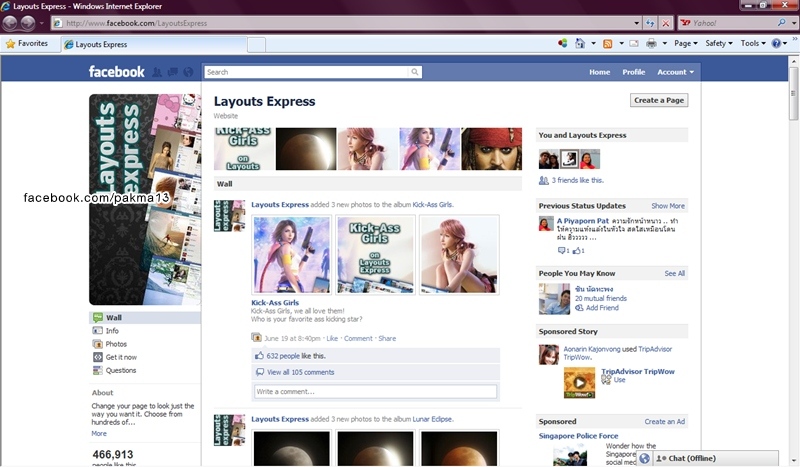Open Favorites star button

click(x=27, y=44)
